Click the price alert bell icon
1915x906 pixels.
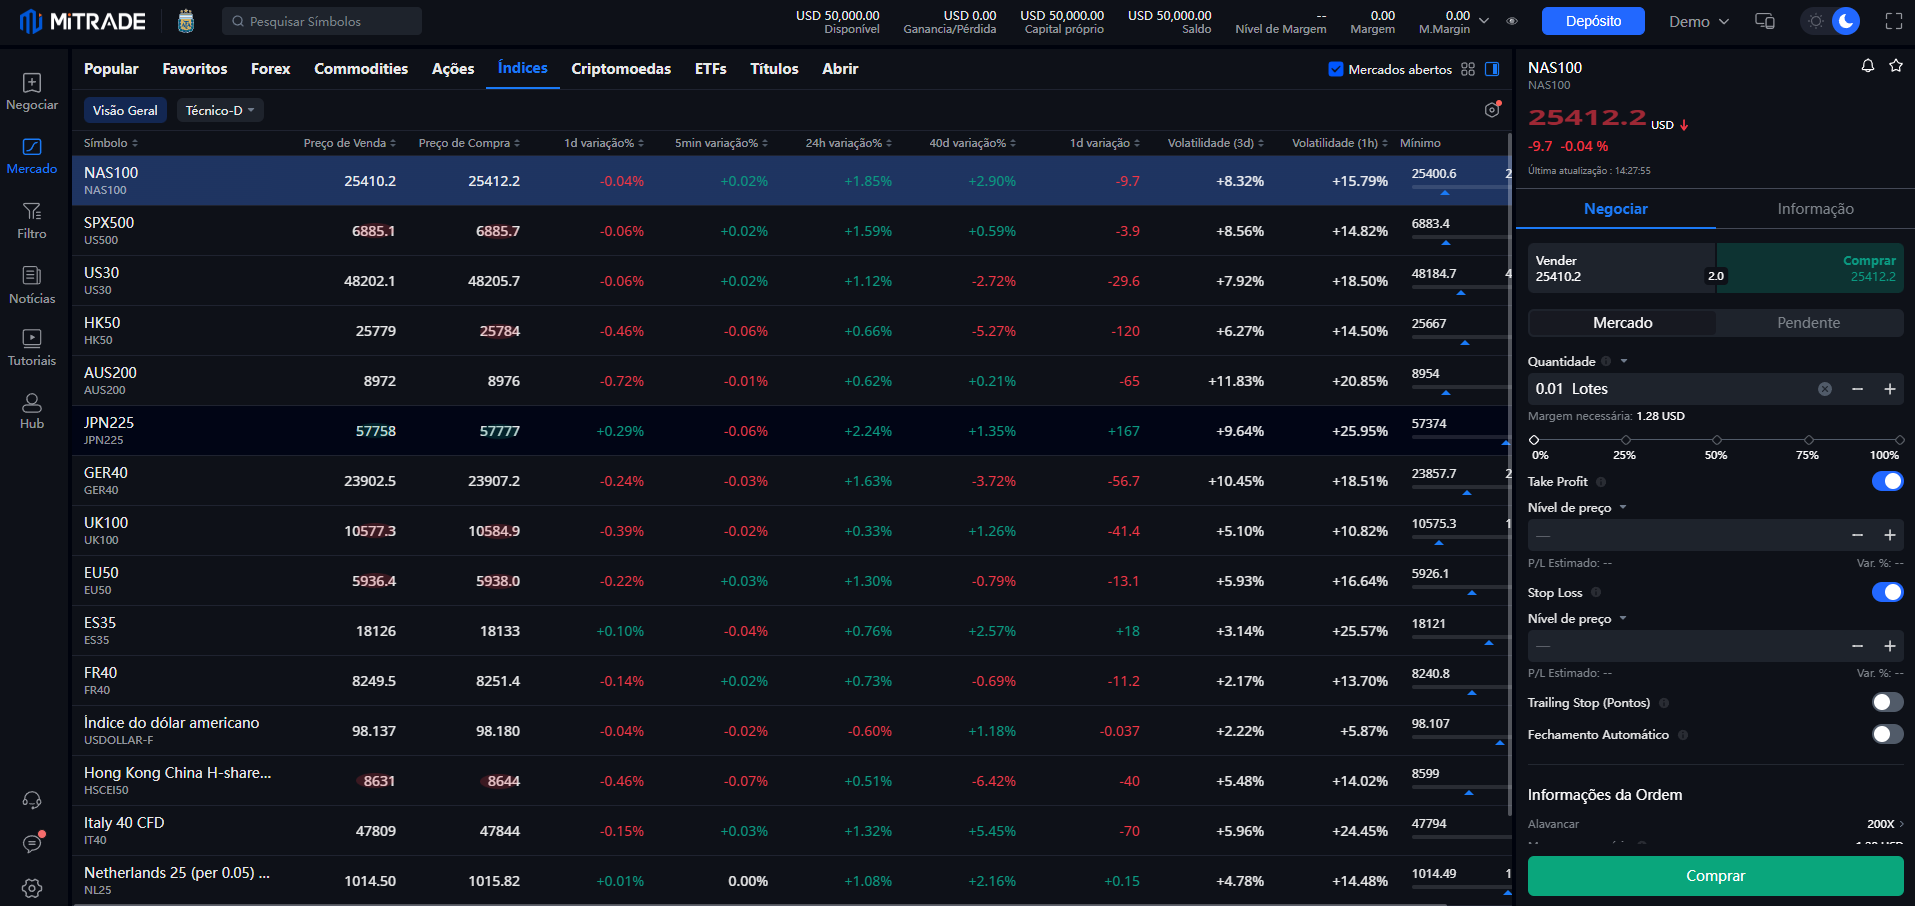pos(1867,66)
